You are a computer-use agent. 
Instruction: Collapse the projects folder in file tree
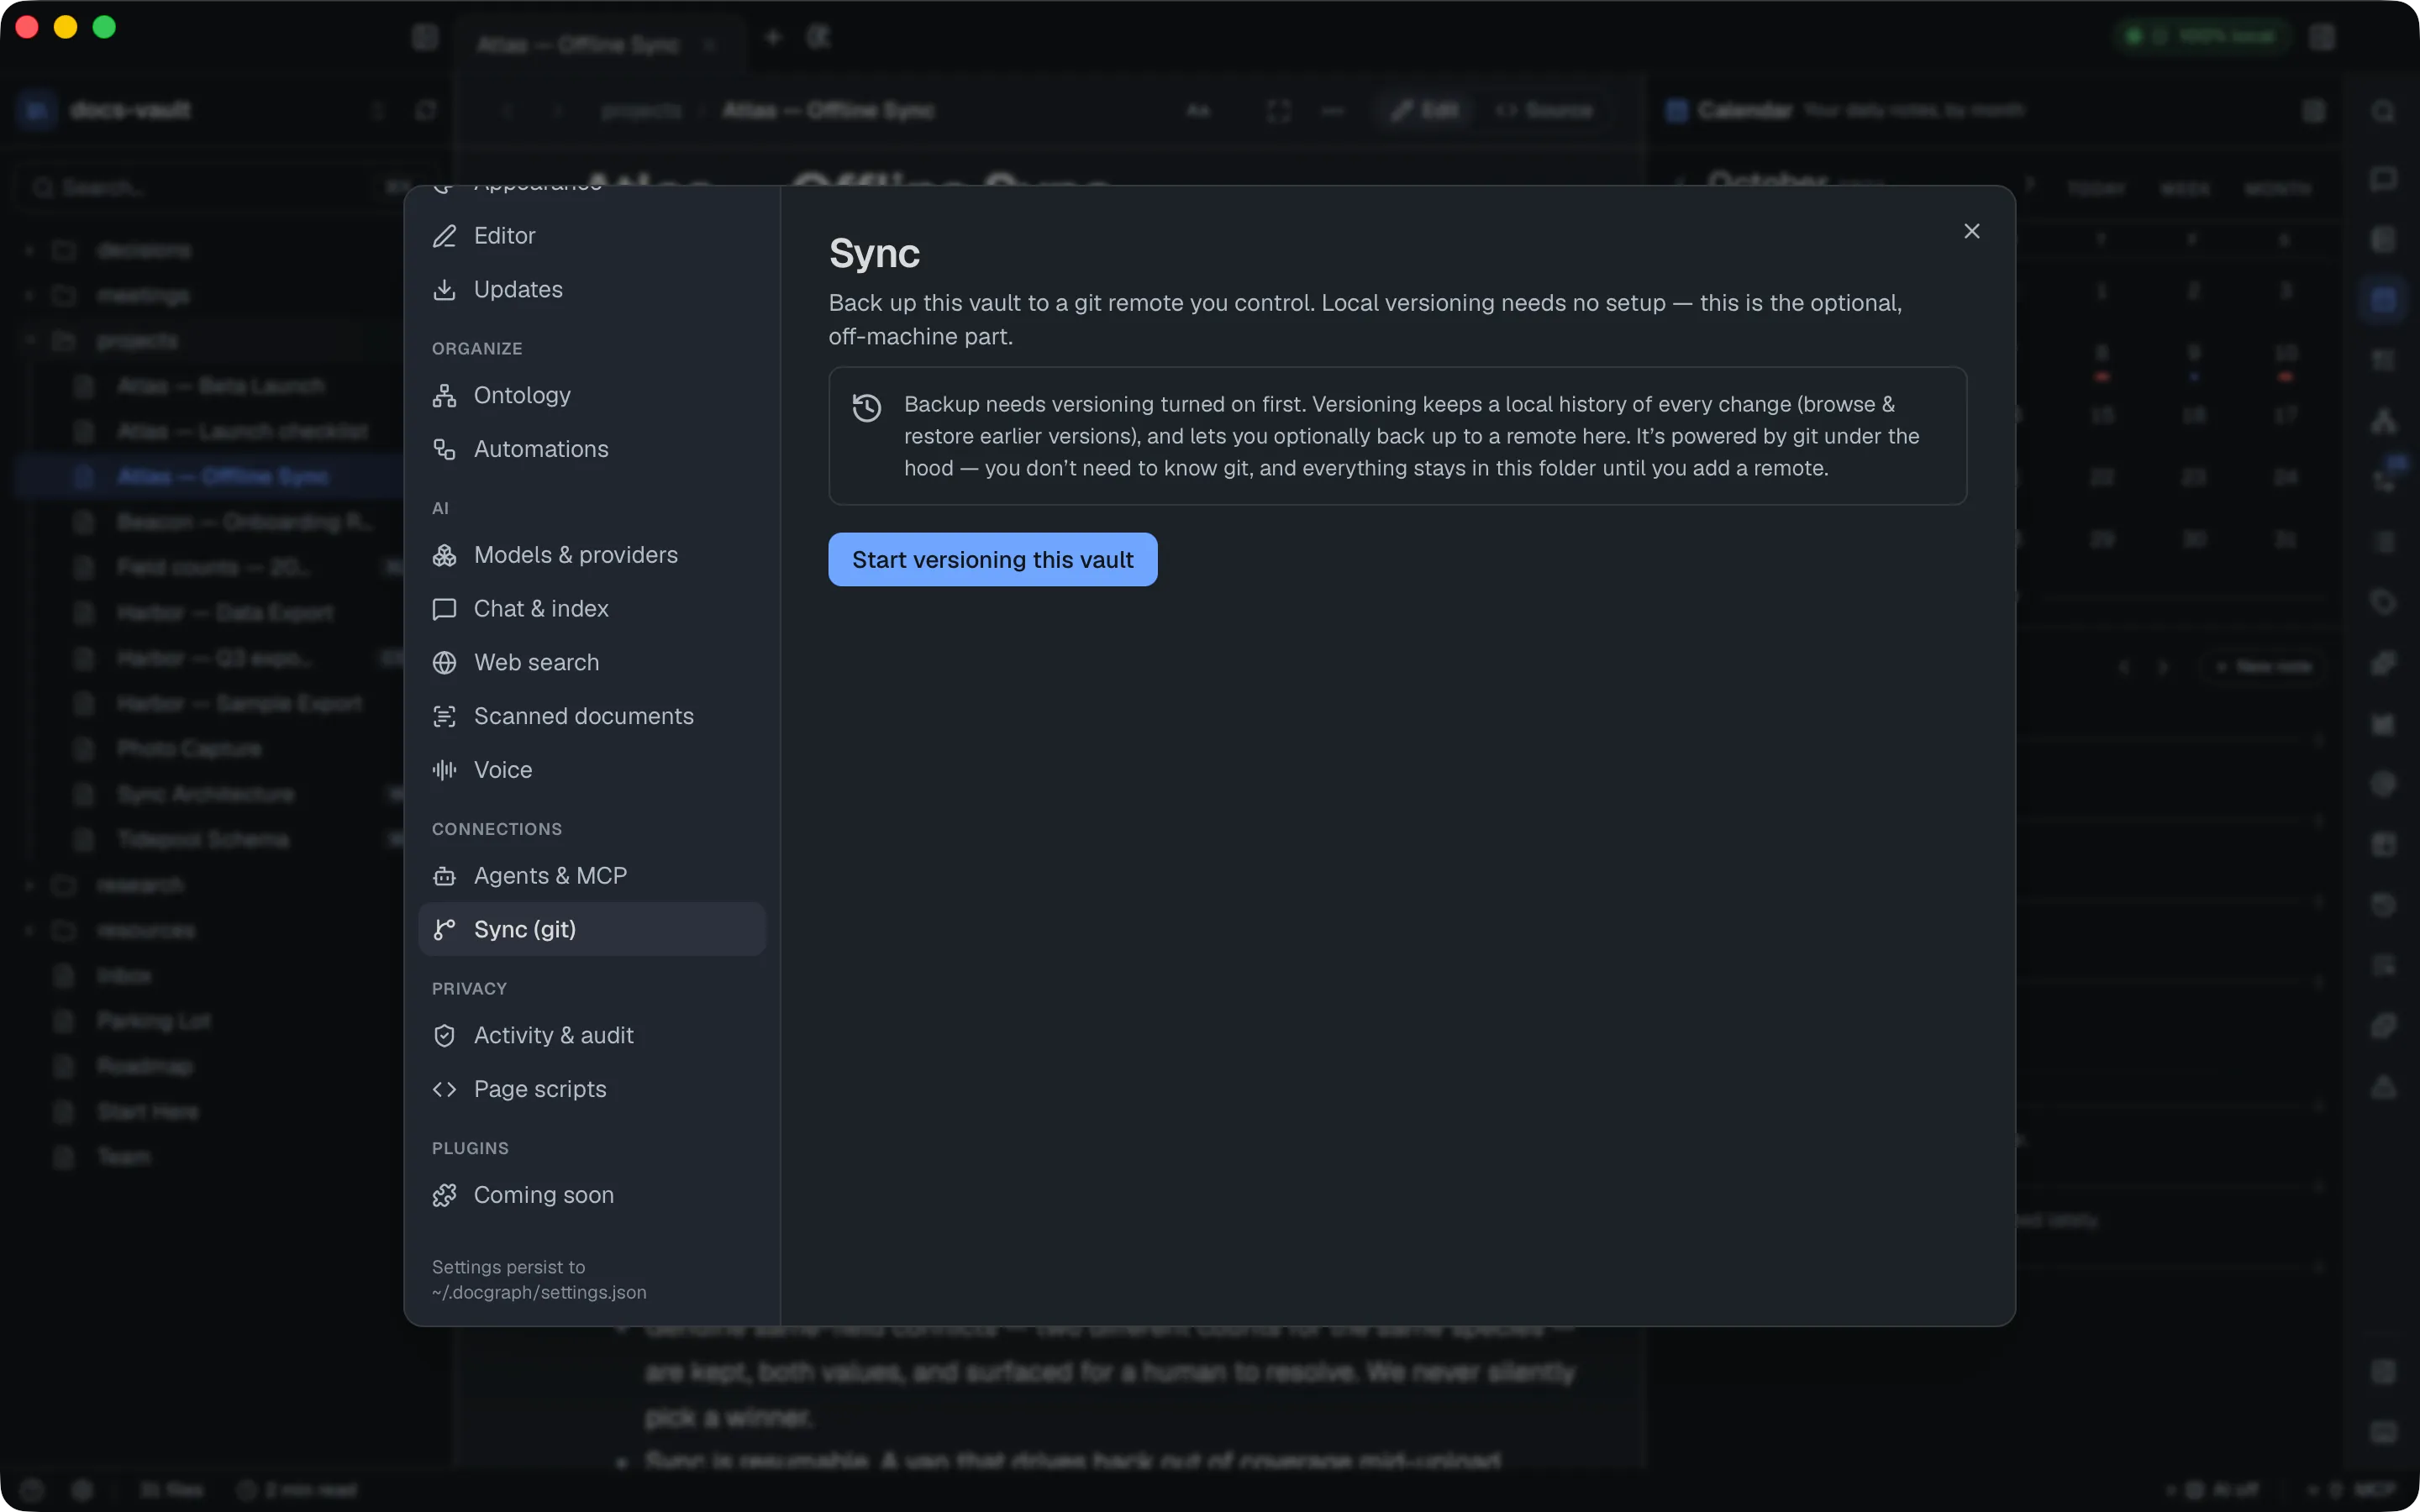click(30, 341)
